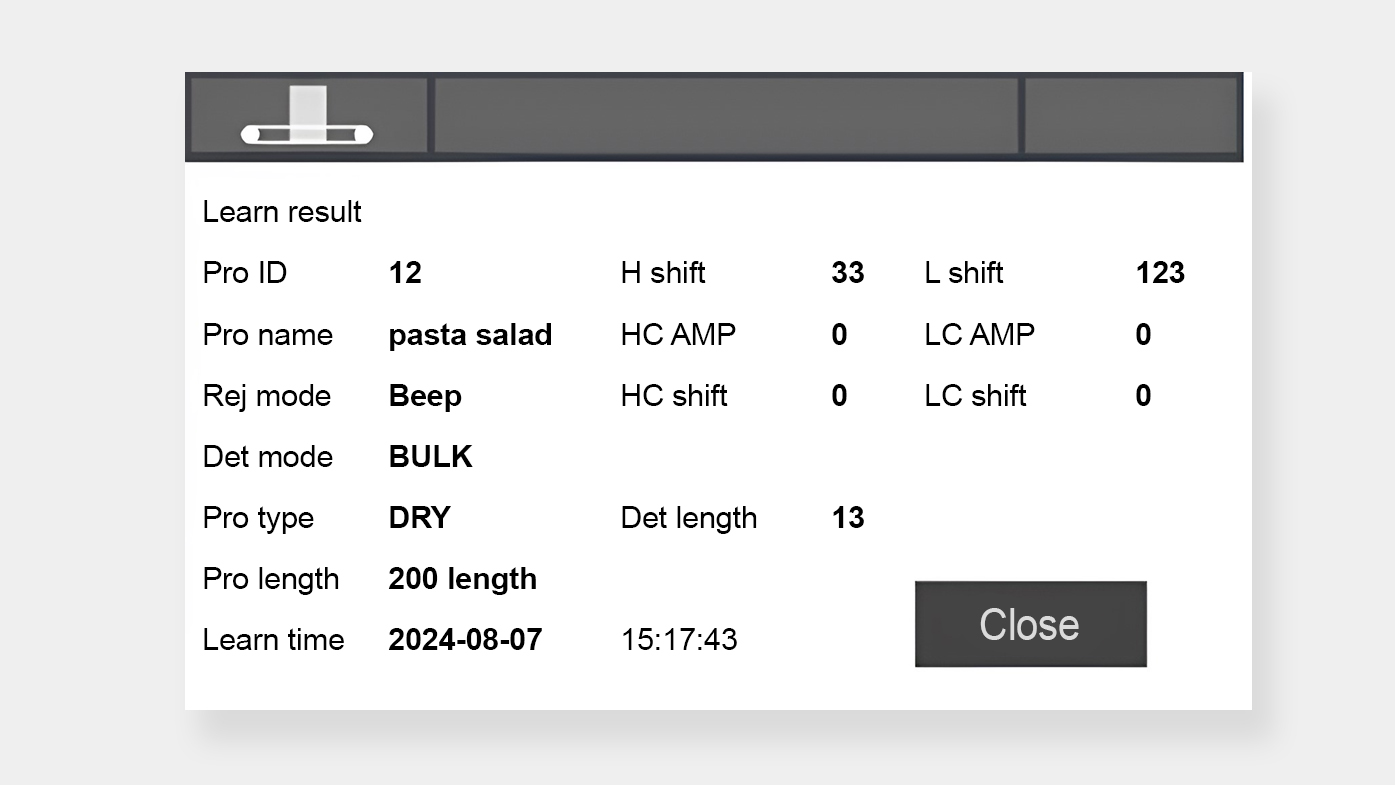The height and width of the screenshot is (785, 1395).
Task: Click the HC AMP value
Action: [x=839, y=335]
